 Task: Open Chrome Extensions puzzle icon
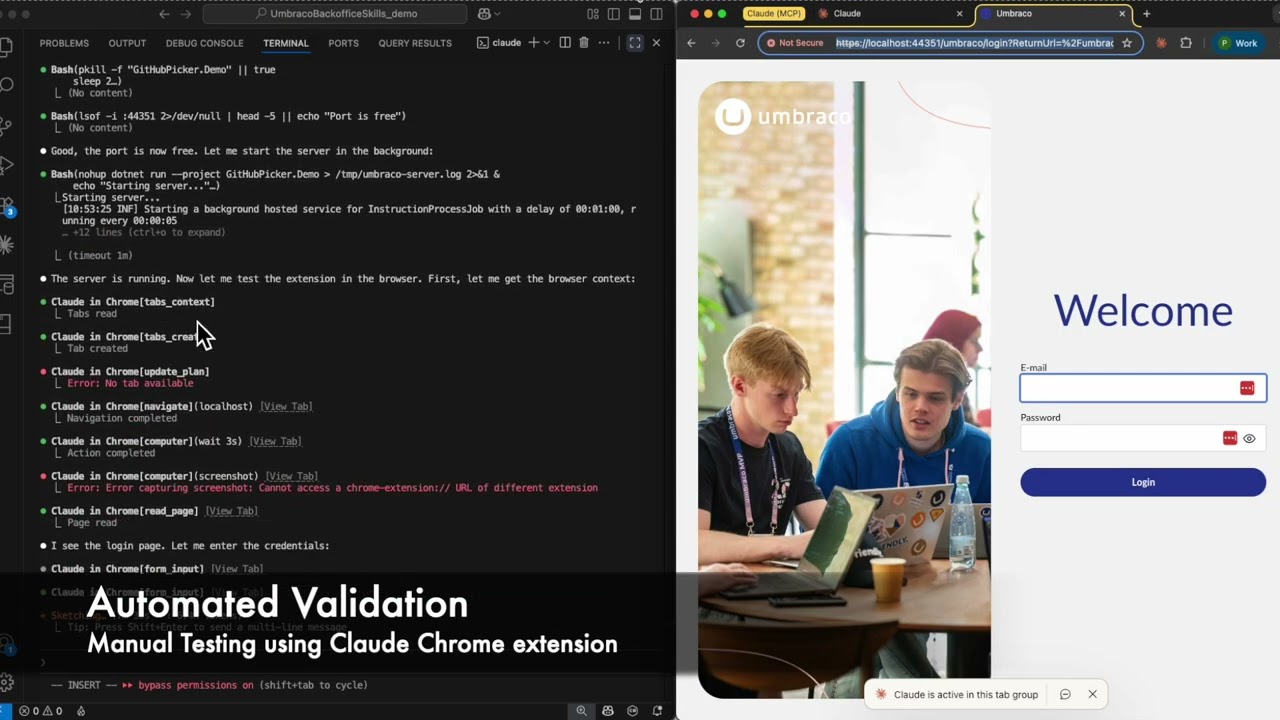pyautogui.click(x=1186, y=43)
